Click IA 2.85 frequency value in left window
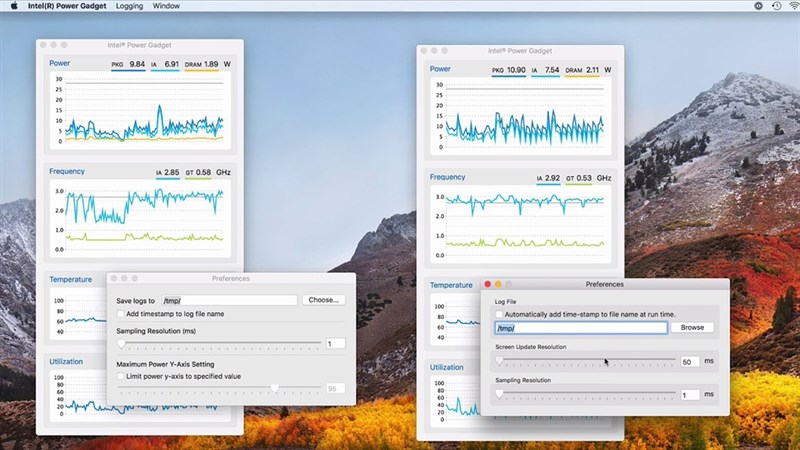 (168, 172)
